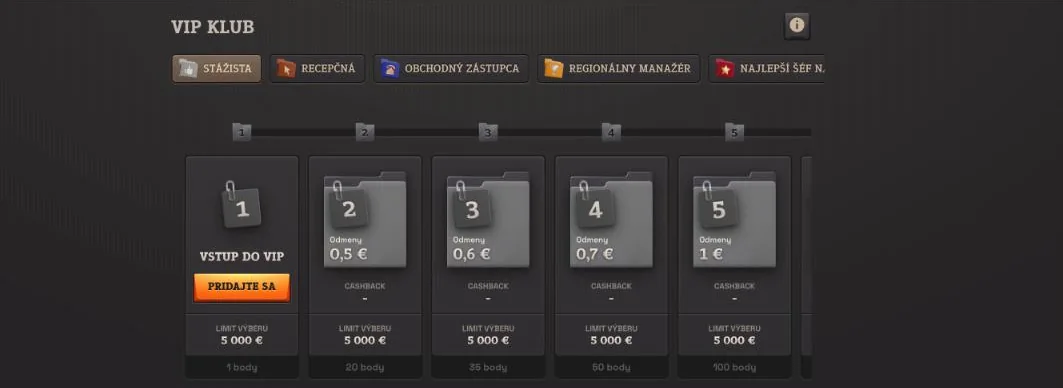Image resolution: width=1063 pixels, height=388 pixels.
Task: Select level 2 marker on progress bar
Action: coord(365,132)
